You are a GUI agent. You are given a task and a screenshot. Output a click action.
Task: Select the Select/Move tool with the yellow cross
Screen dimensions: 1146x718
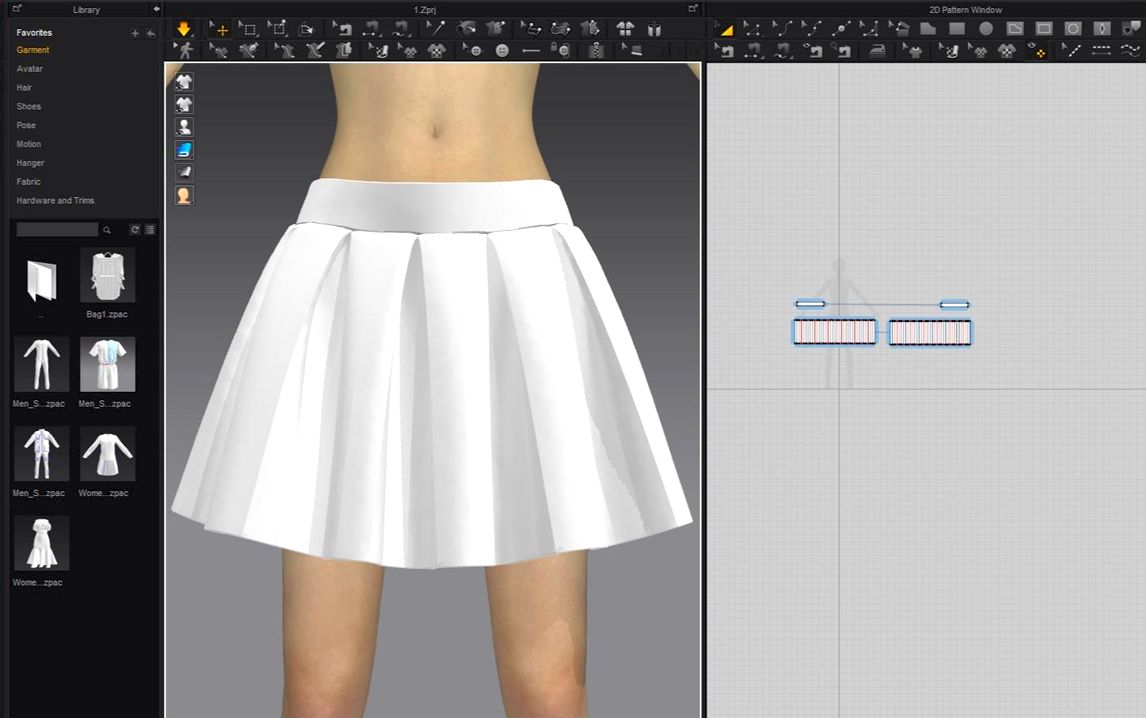218,29
